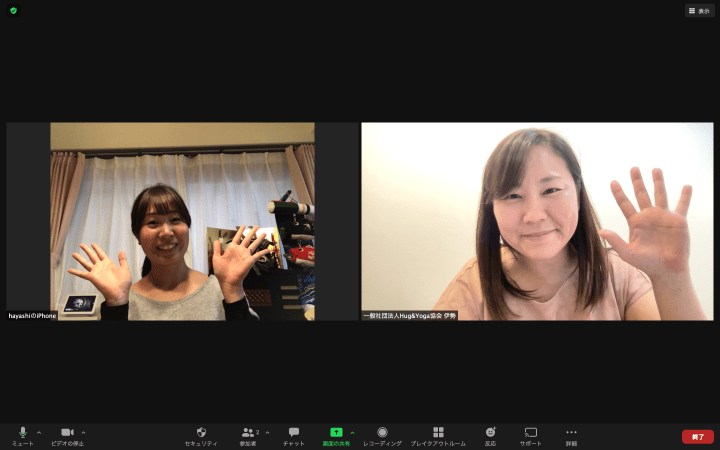Image resolution: width=720 pixels, height=450 pixels.
Task: Click the green Share Screen button
Action: (336, 435)
